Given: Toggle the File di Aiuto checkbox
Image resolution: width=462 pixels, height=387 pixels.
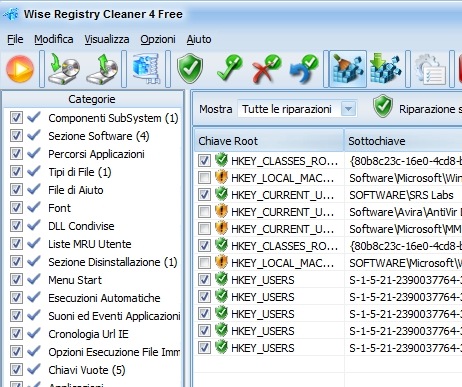Looking at the screenshot, I should click(16, 190).
